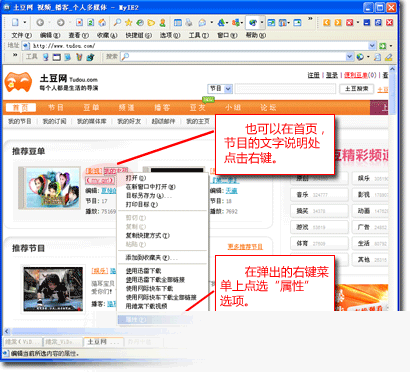Open the 频道 navigation tab
The height and width of the screenshot is (373, 410).
(x=127, y=108)
